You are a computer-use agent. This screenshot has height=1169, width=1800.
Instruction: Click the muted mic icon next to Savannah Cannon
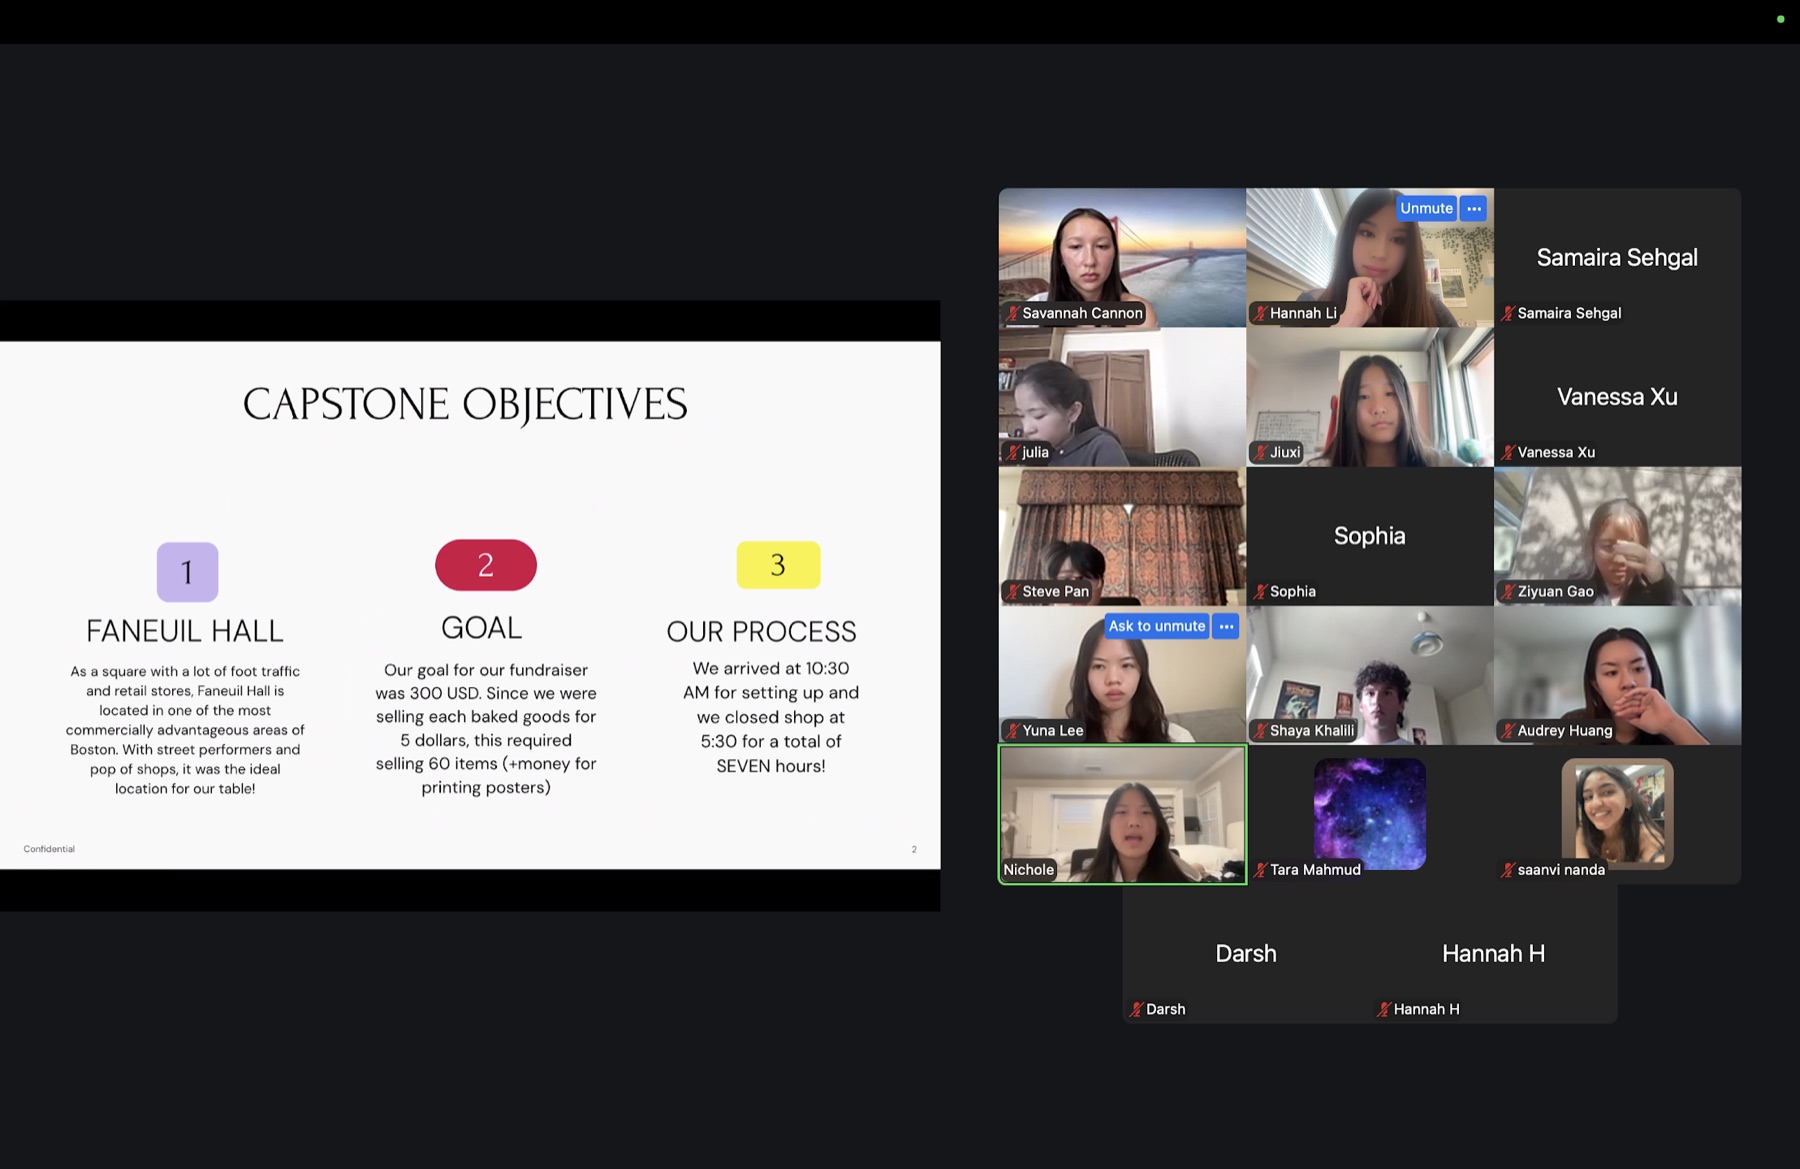1012,313
